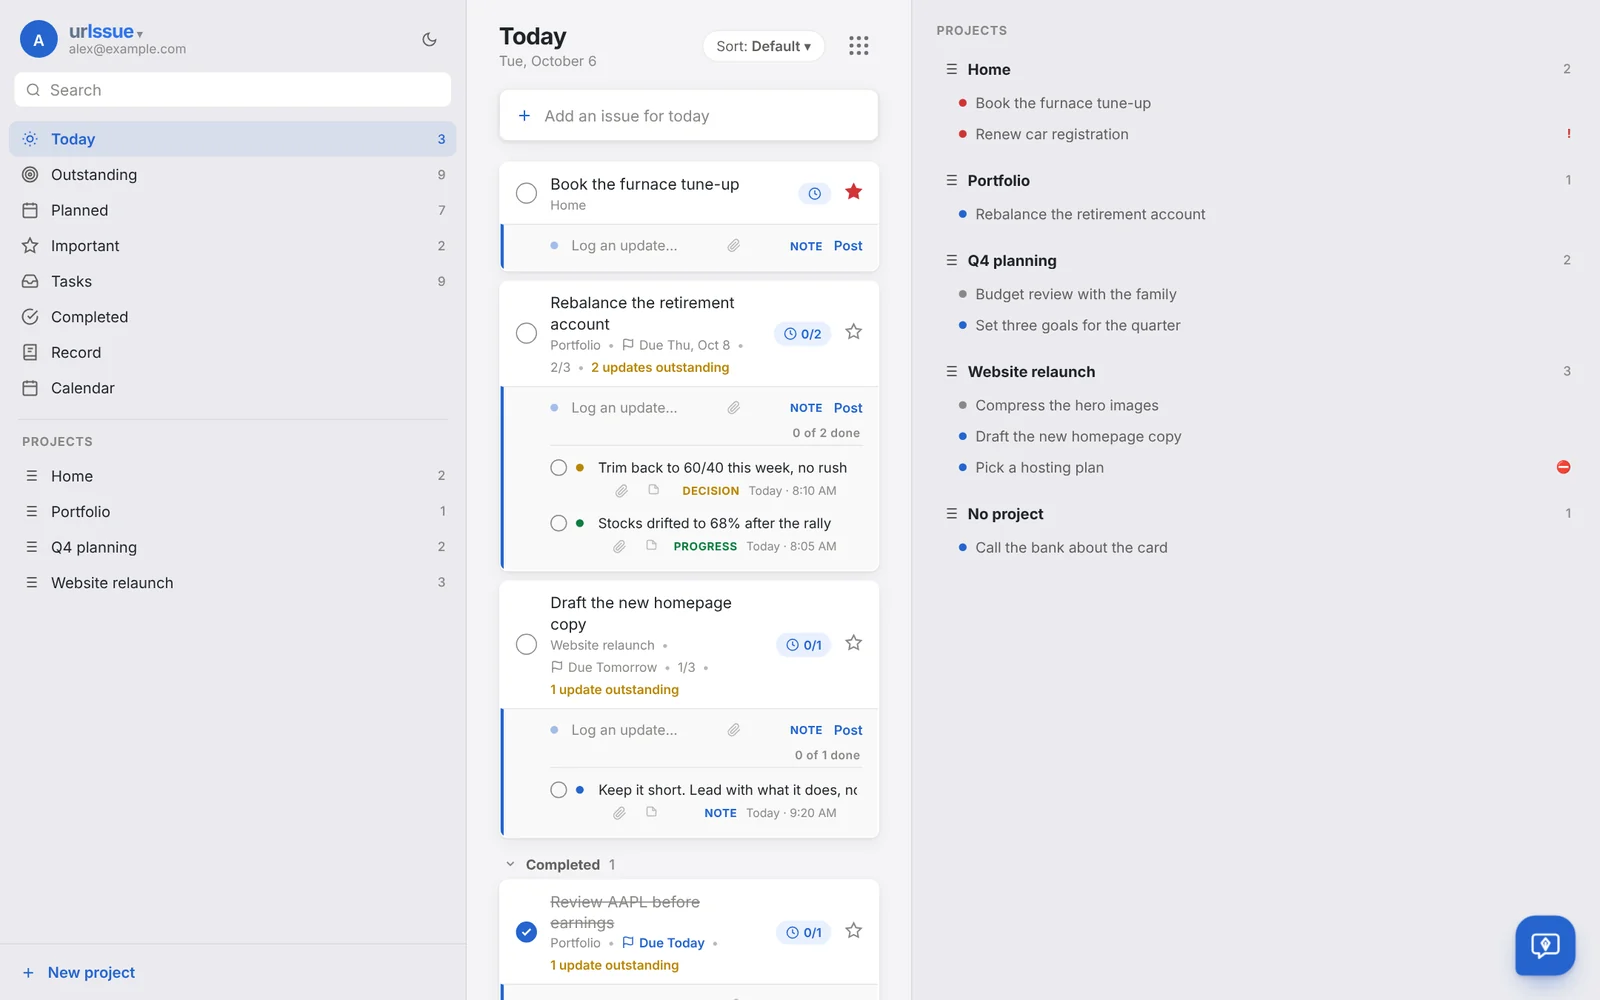Collapse the Q4 planning group in right panel
This screenshot has height=1000, width=1600.
(951, 260)
